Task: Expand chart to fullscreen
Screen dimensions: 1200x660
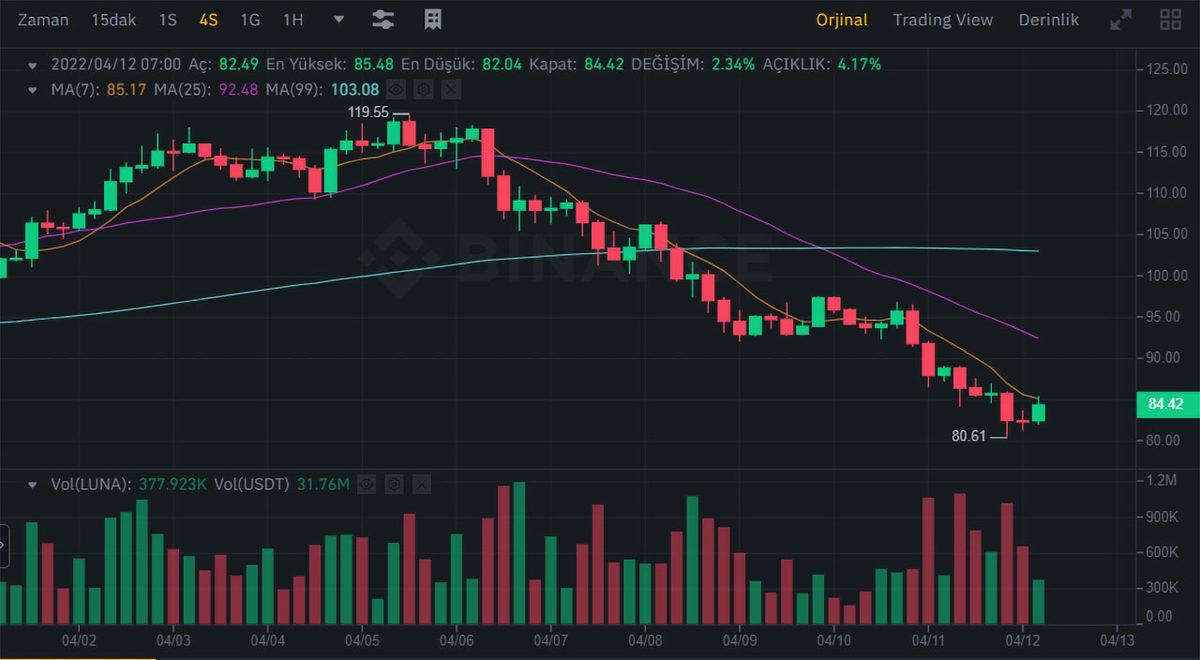Action: coord(1121,20)
